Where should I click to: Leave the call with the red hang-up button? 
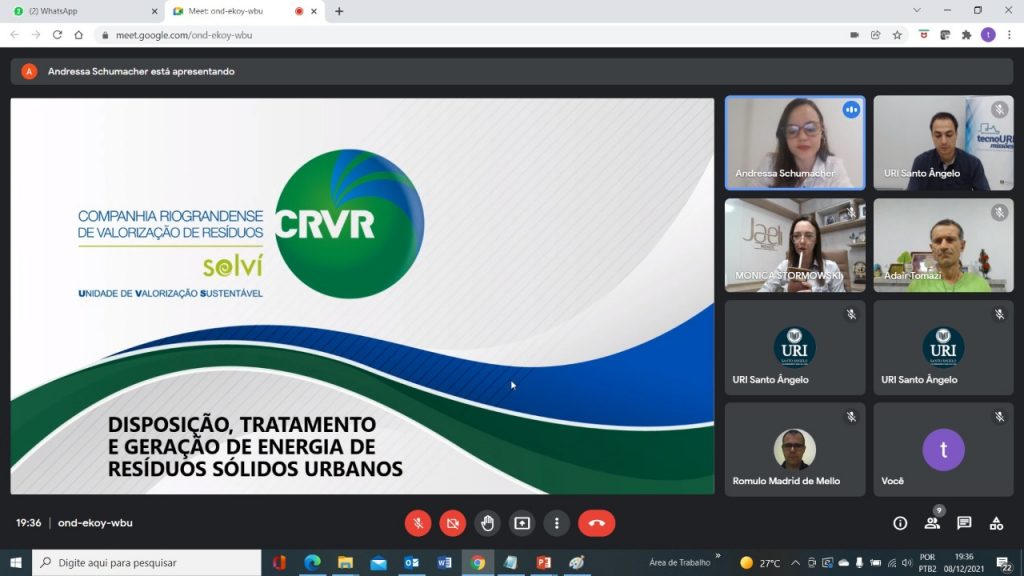596,523
